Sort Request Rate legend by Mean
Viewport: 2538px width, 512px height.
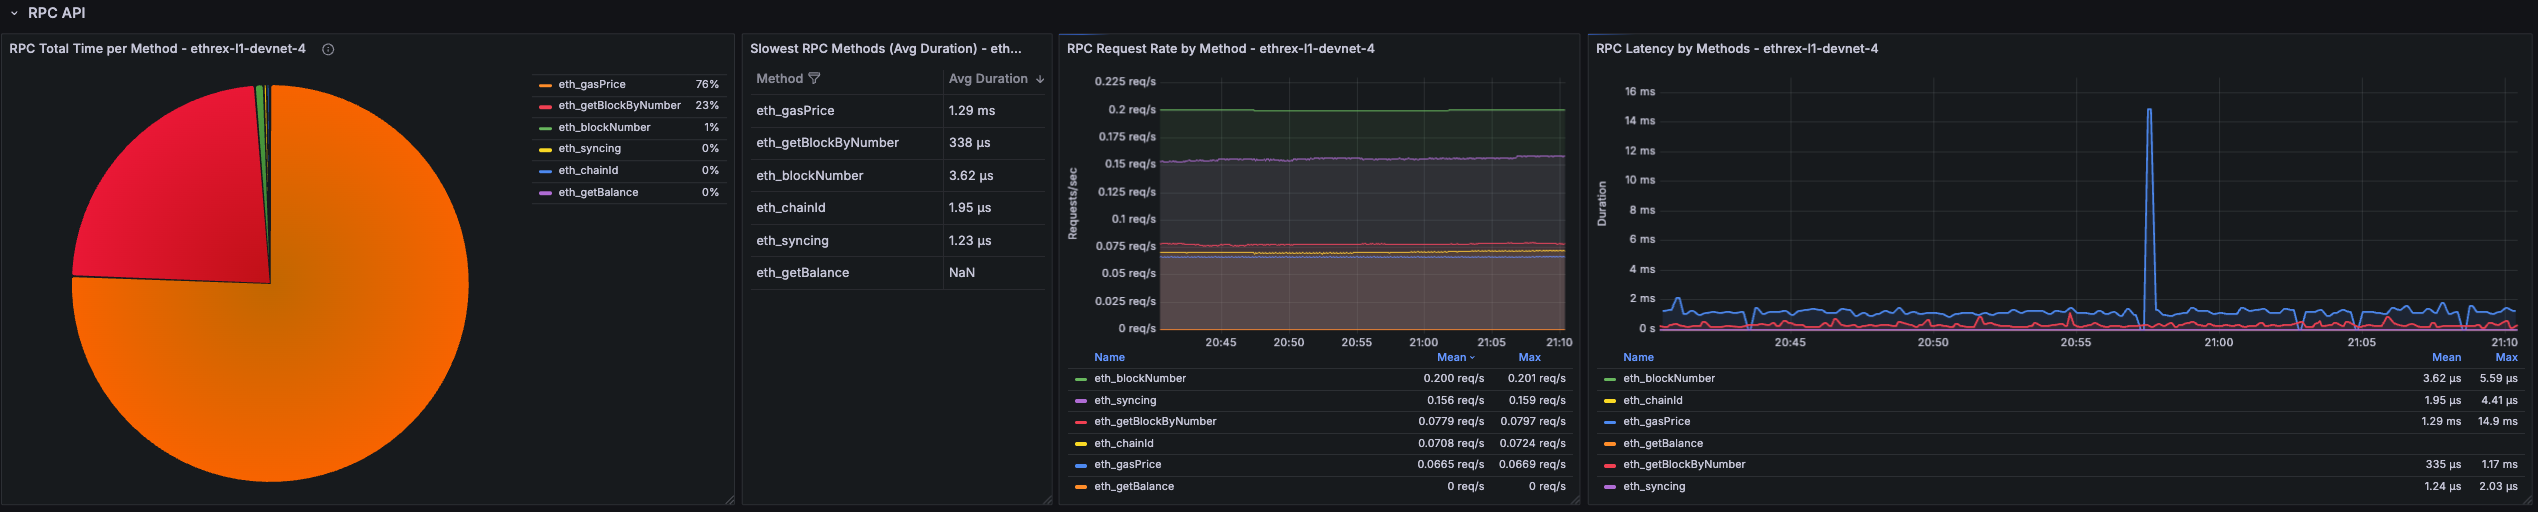click(1455, 357)
